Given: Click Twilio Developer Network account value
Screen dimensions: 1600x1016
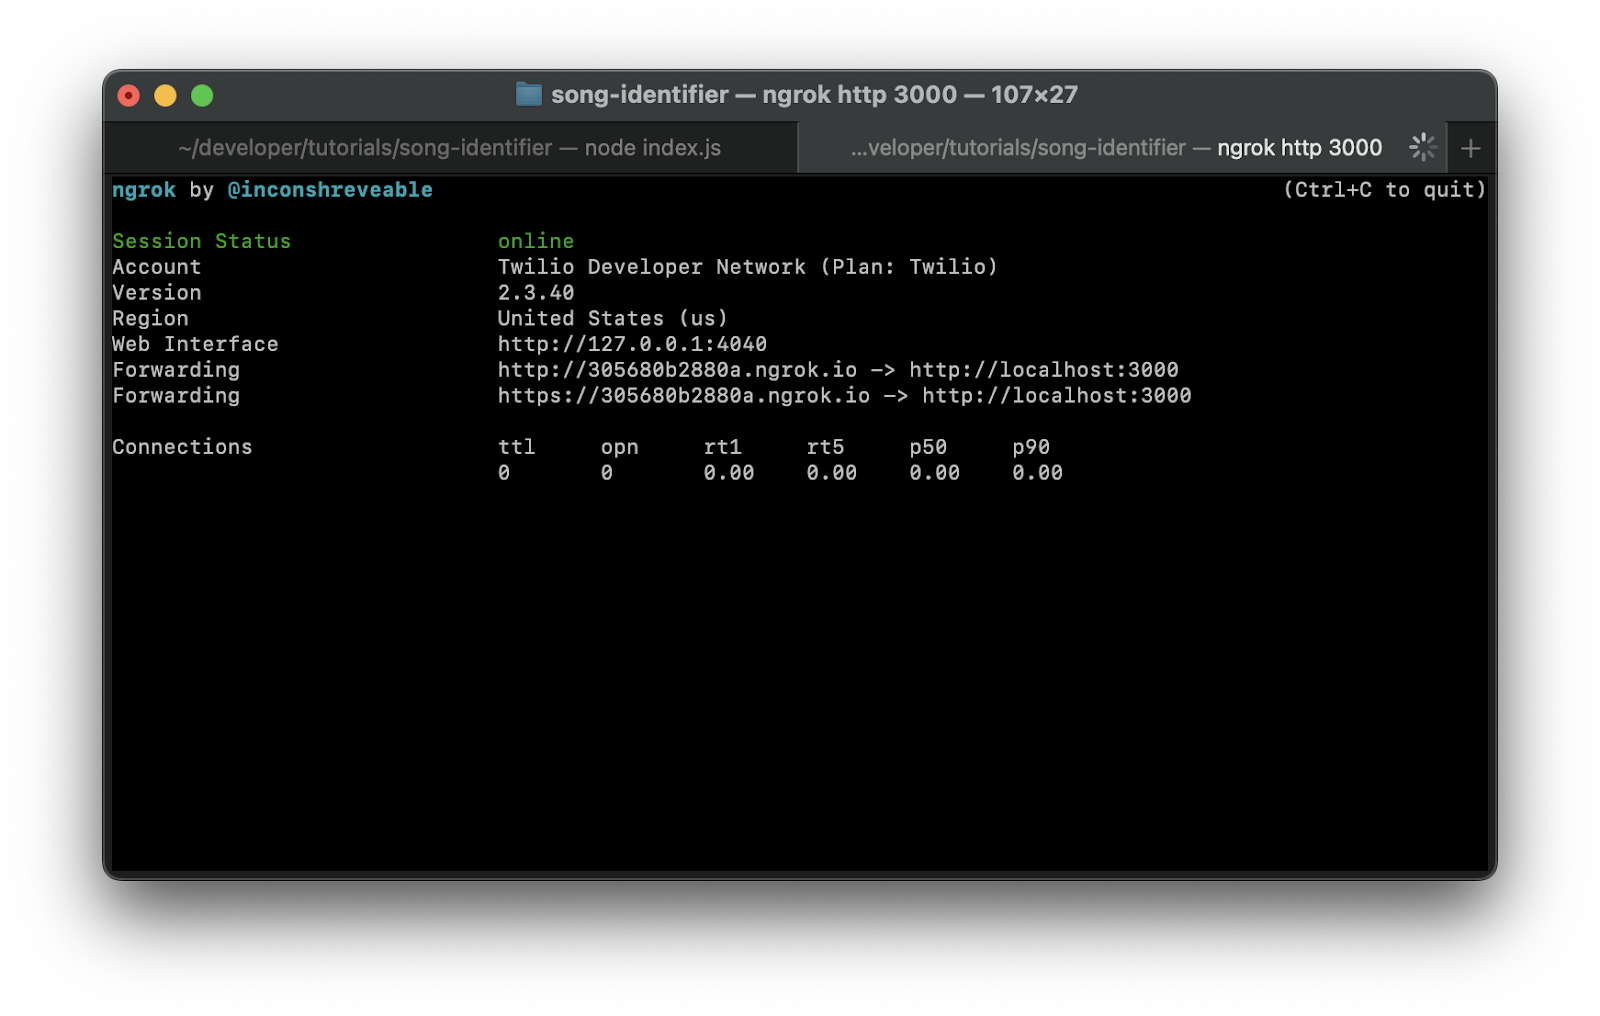Looking at the screenshot, I should [x=748, y=267].
